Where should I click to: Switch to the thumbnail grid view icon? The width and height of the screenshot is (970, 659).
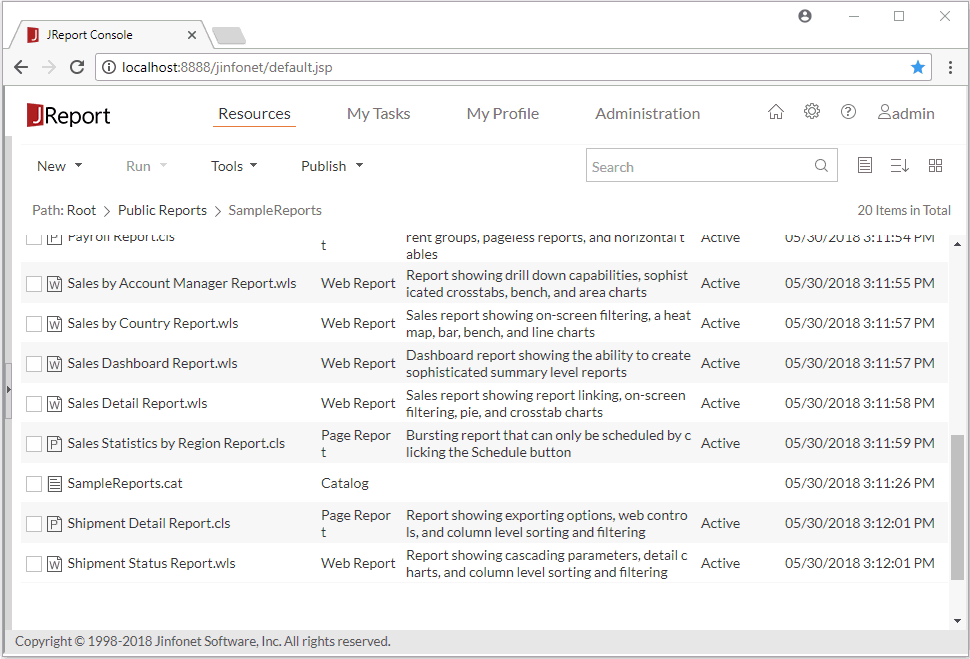point(935,165)
